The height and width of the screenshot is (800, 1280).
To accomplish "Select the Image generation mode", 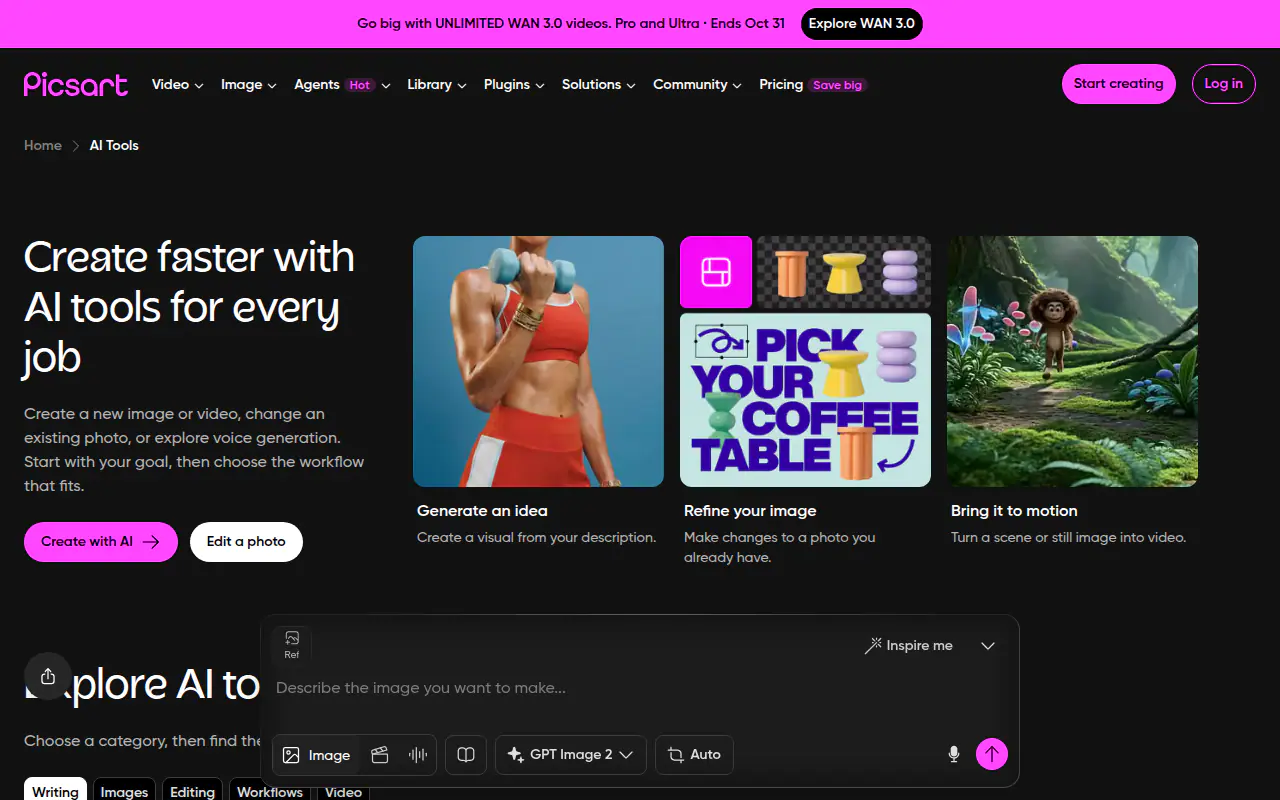I will [x=316, y=755].
